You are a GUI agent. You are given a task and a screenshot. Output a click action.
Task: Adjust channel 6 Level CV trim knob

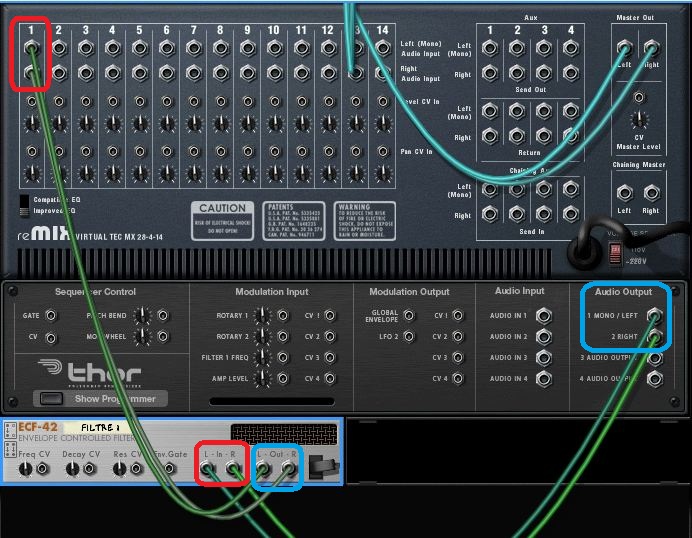point(167,124)
